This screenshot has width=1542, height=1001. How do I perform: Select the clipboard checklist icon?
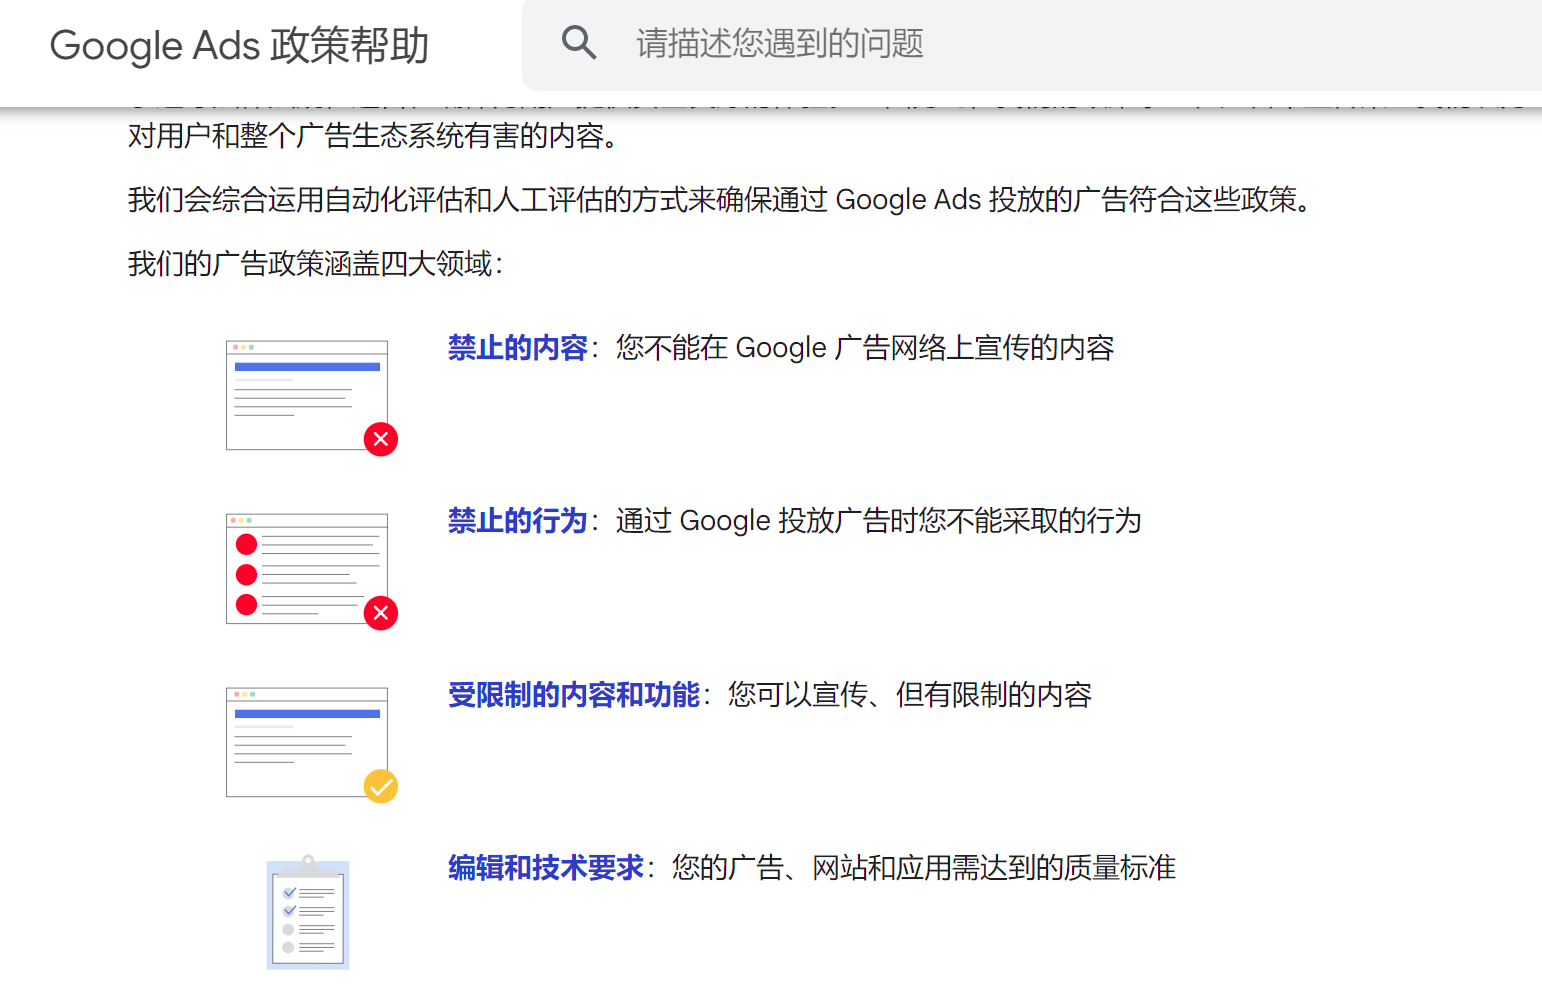point(308,913)
